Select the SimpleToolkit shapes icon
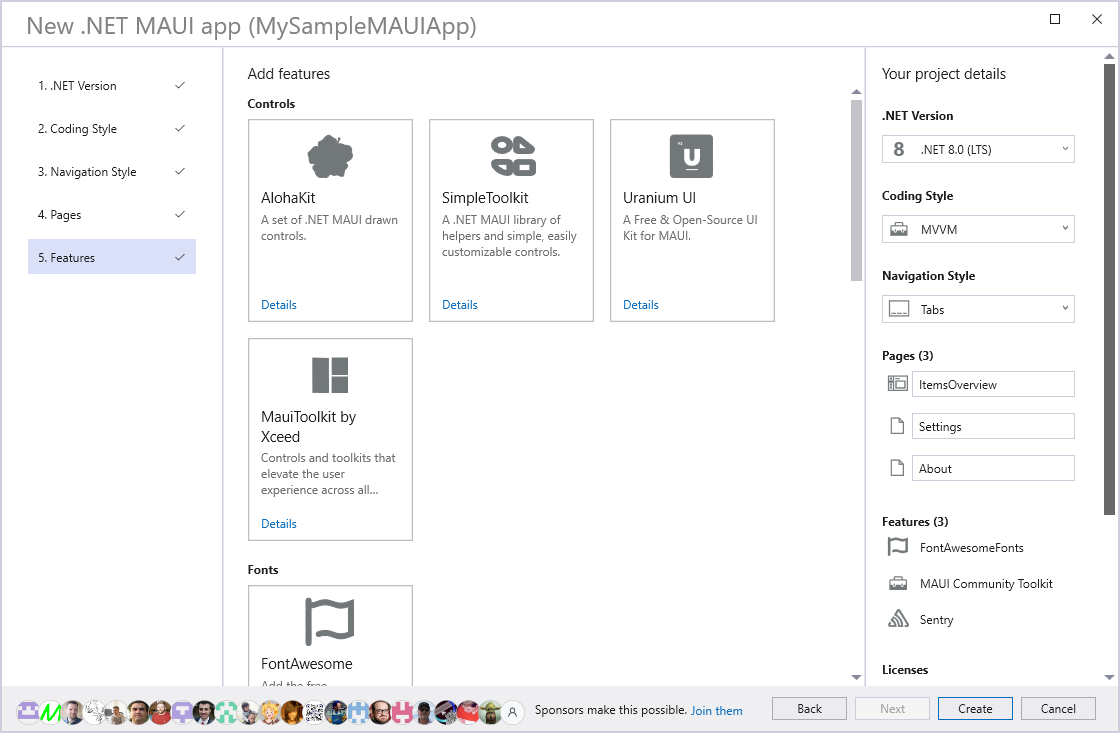Viewport: 1120px width, 733px height. click(512, 156)
